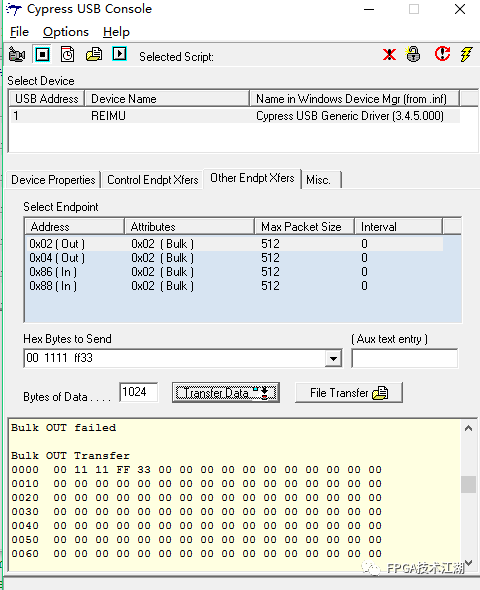This screenshot has width=480, height=590.
Task: Click the 'Bulk OUT Transfer' log line
Action: pyautogui.click(x=70, y=456)
